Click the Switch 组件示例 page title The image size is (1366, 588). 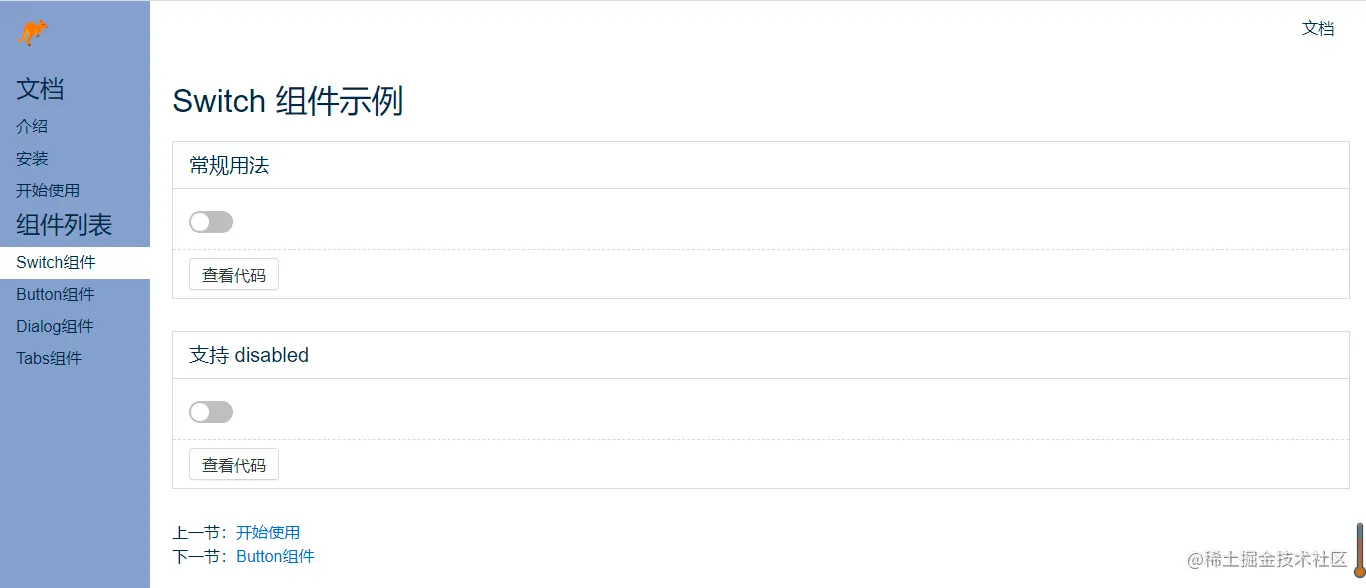288,102
